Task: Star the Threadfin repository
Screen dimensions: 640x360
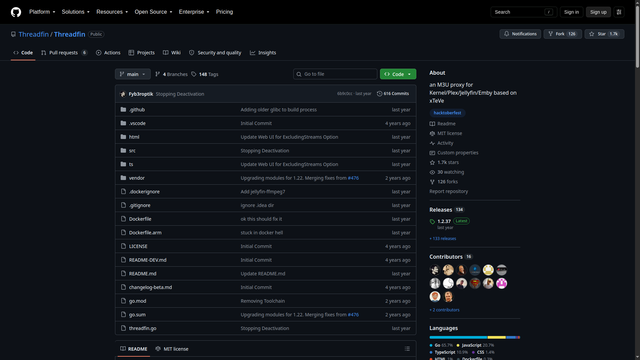Action: pos(604,34)
